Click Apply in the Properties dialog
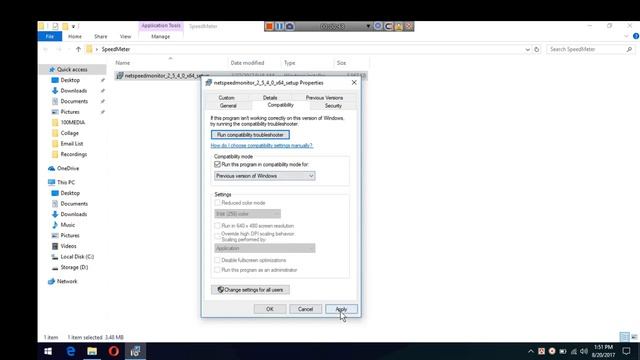The height and width of the screenshot is (360, 640). (x=341, y=309)
